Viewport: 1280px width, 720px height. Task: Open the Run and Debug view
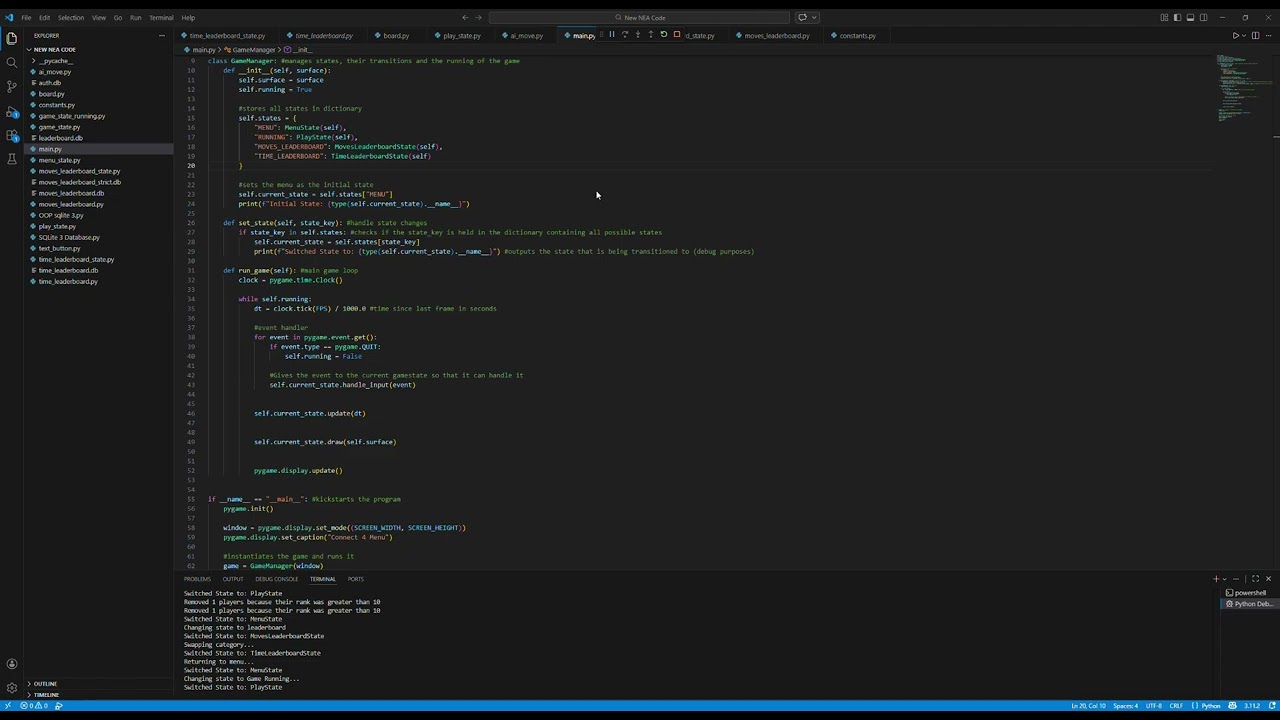coord(12,111)
